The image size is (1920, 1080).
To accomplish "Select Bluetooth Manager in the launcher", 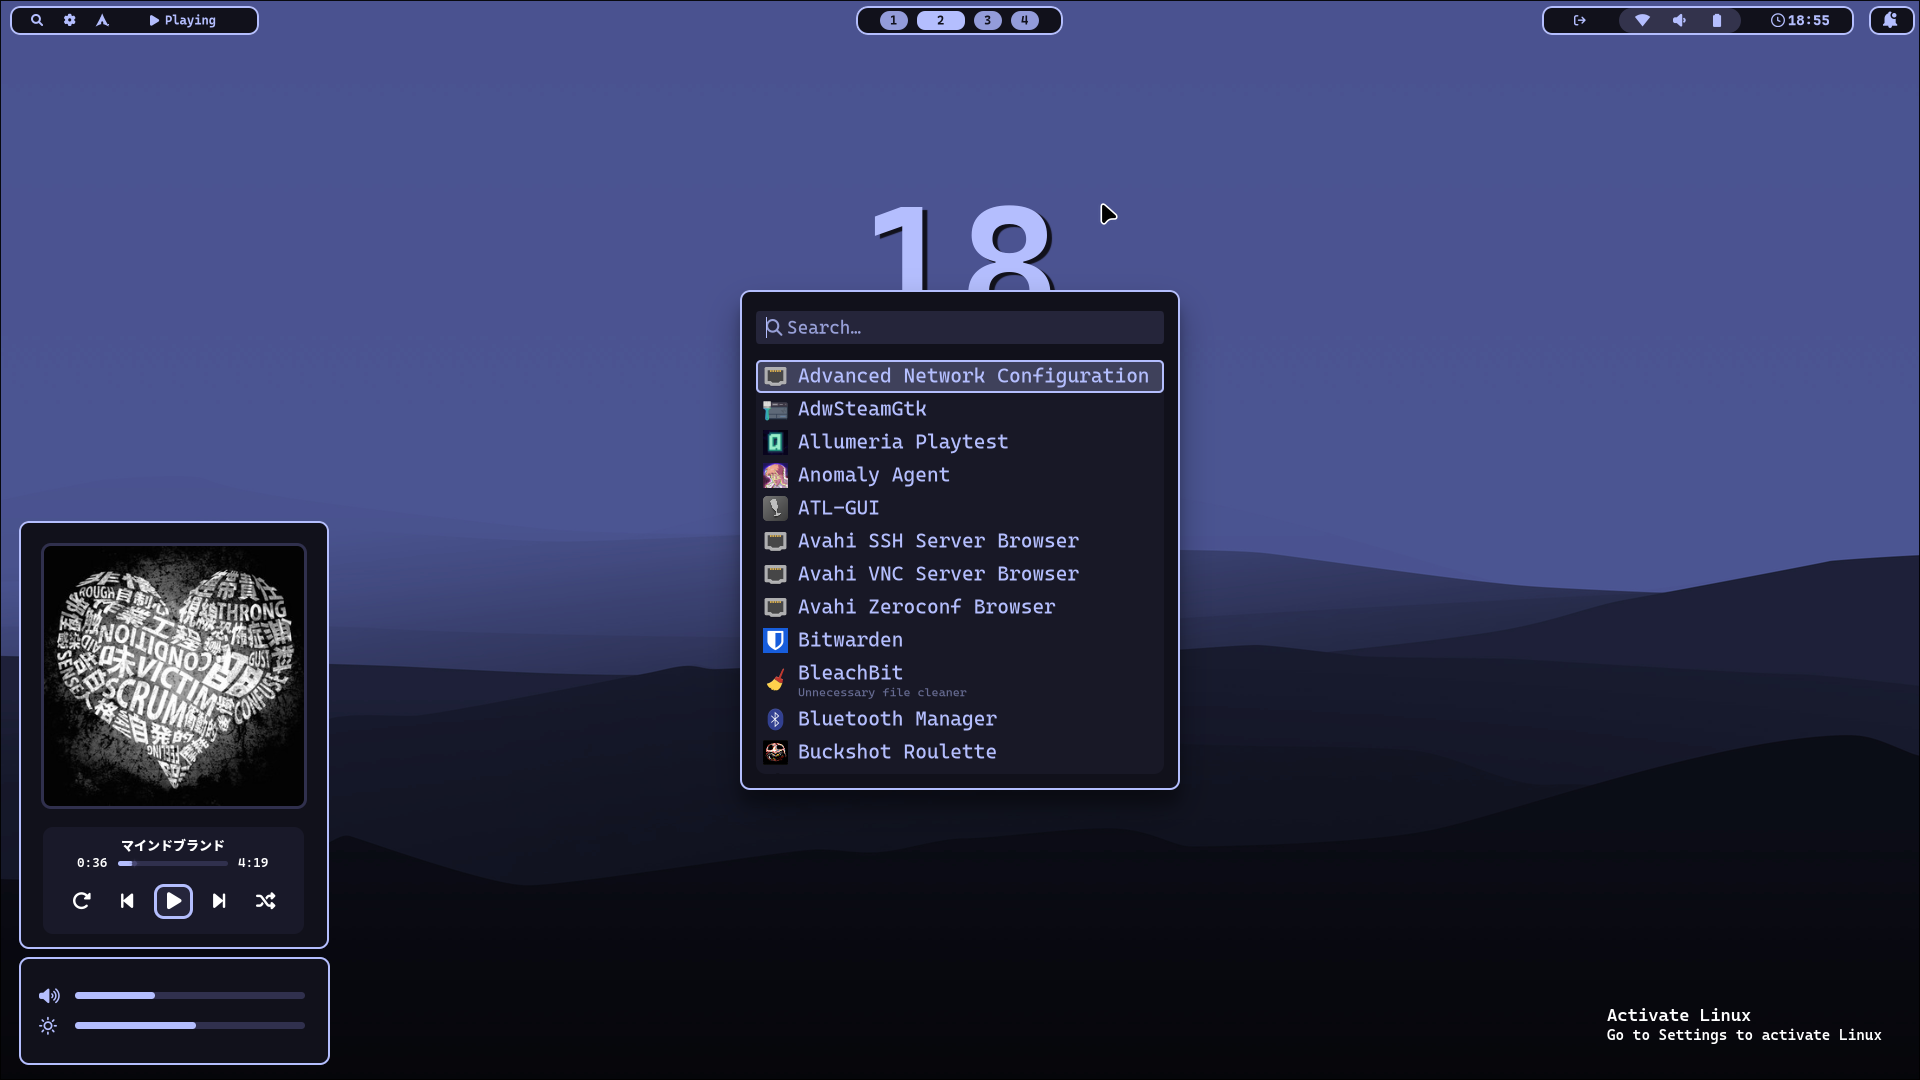I will coord(896,719).
